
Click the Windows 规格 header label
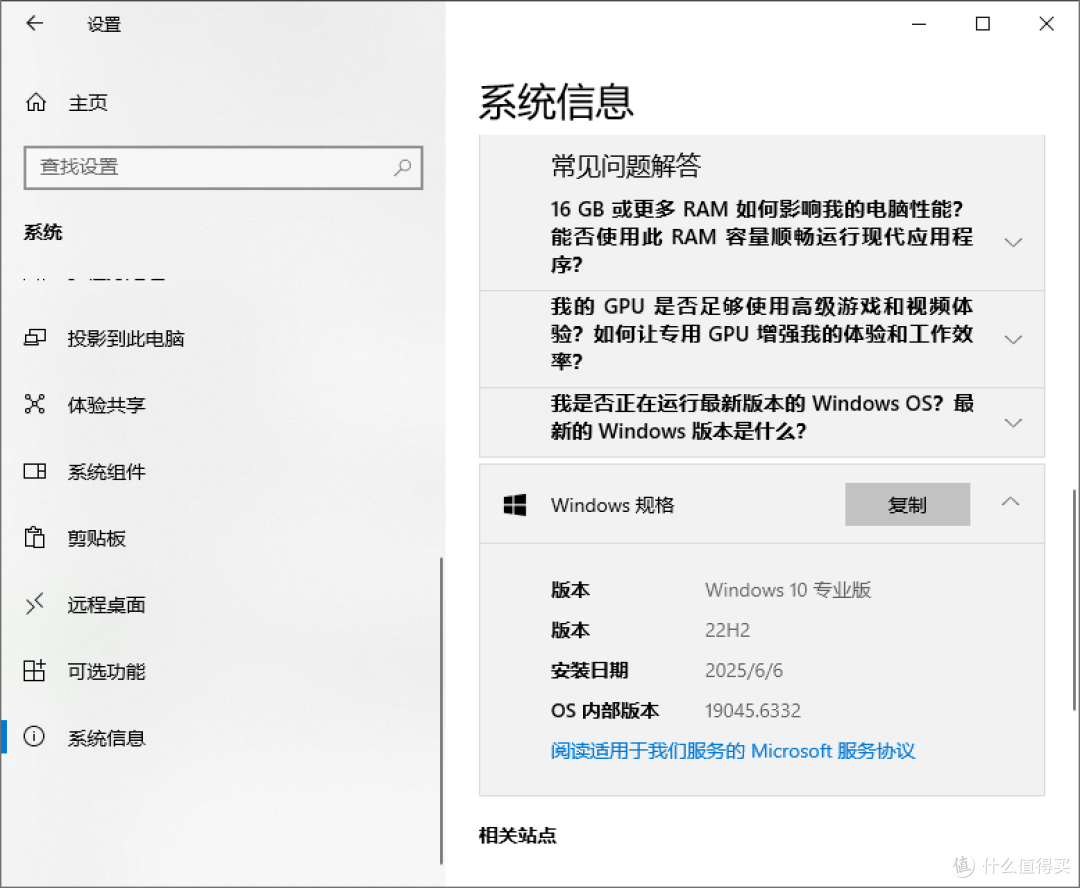click(x=612, y=505)
